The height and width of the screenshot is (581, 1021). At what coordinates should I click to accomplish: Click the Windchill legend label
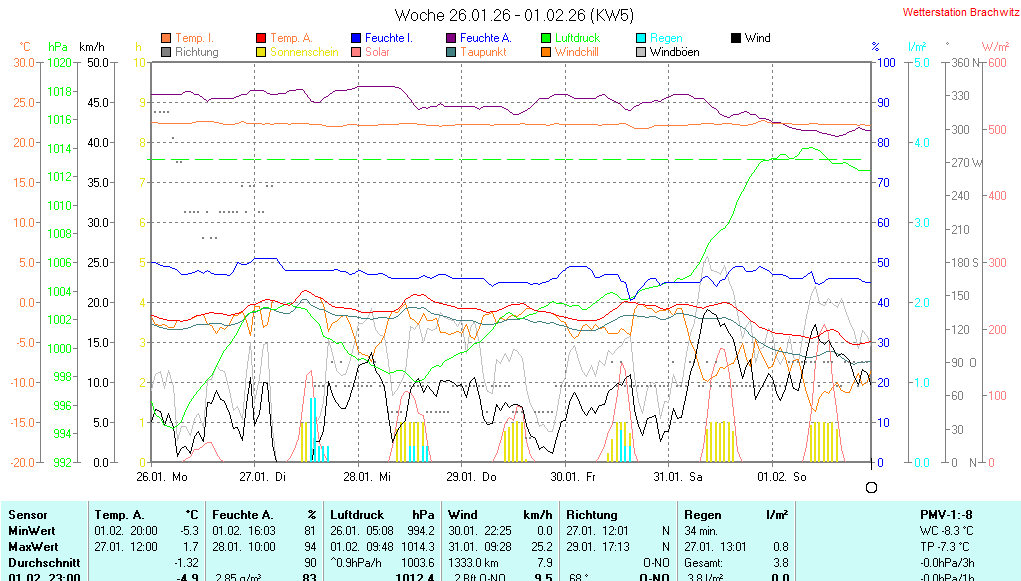click(x=576, y=52)
